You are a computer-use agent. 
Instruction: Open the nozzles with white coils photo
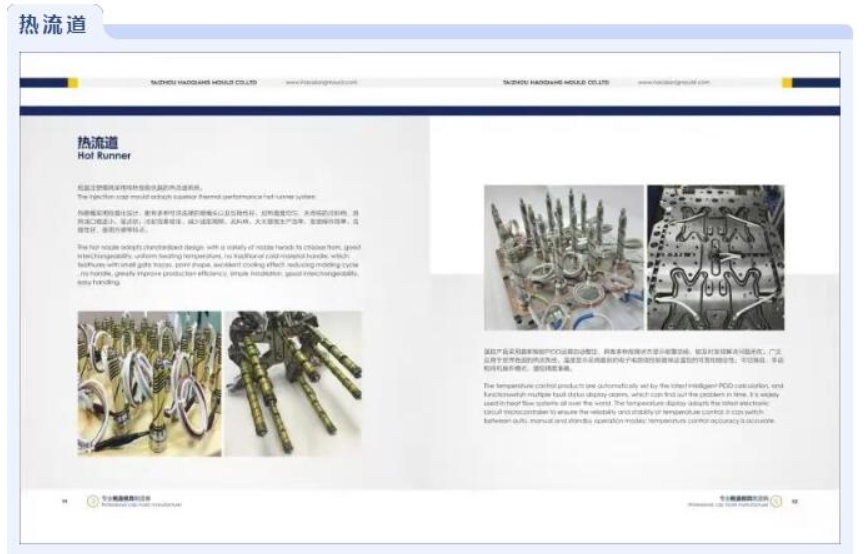pos(149,383)
